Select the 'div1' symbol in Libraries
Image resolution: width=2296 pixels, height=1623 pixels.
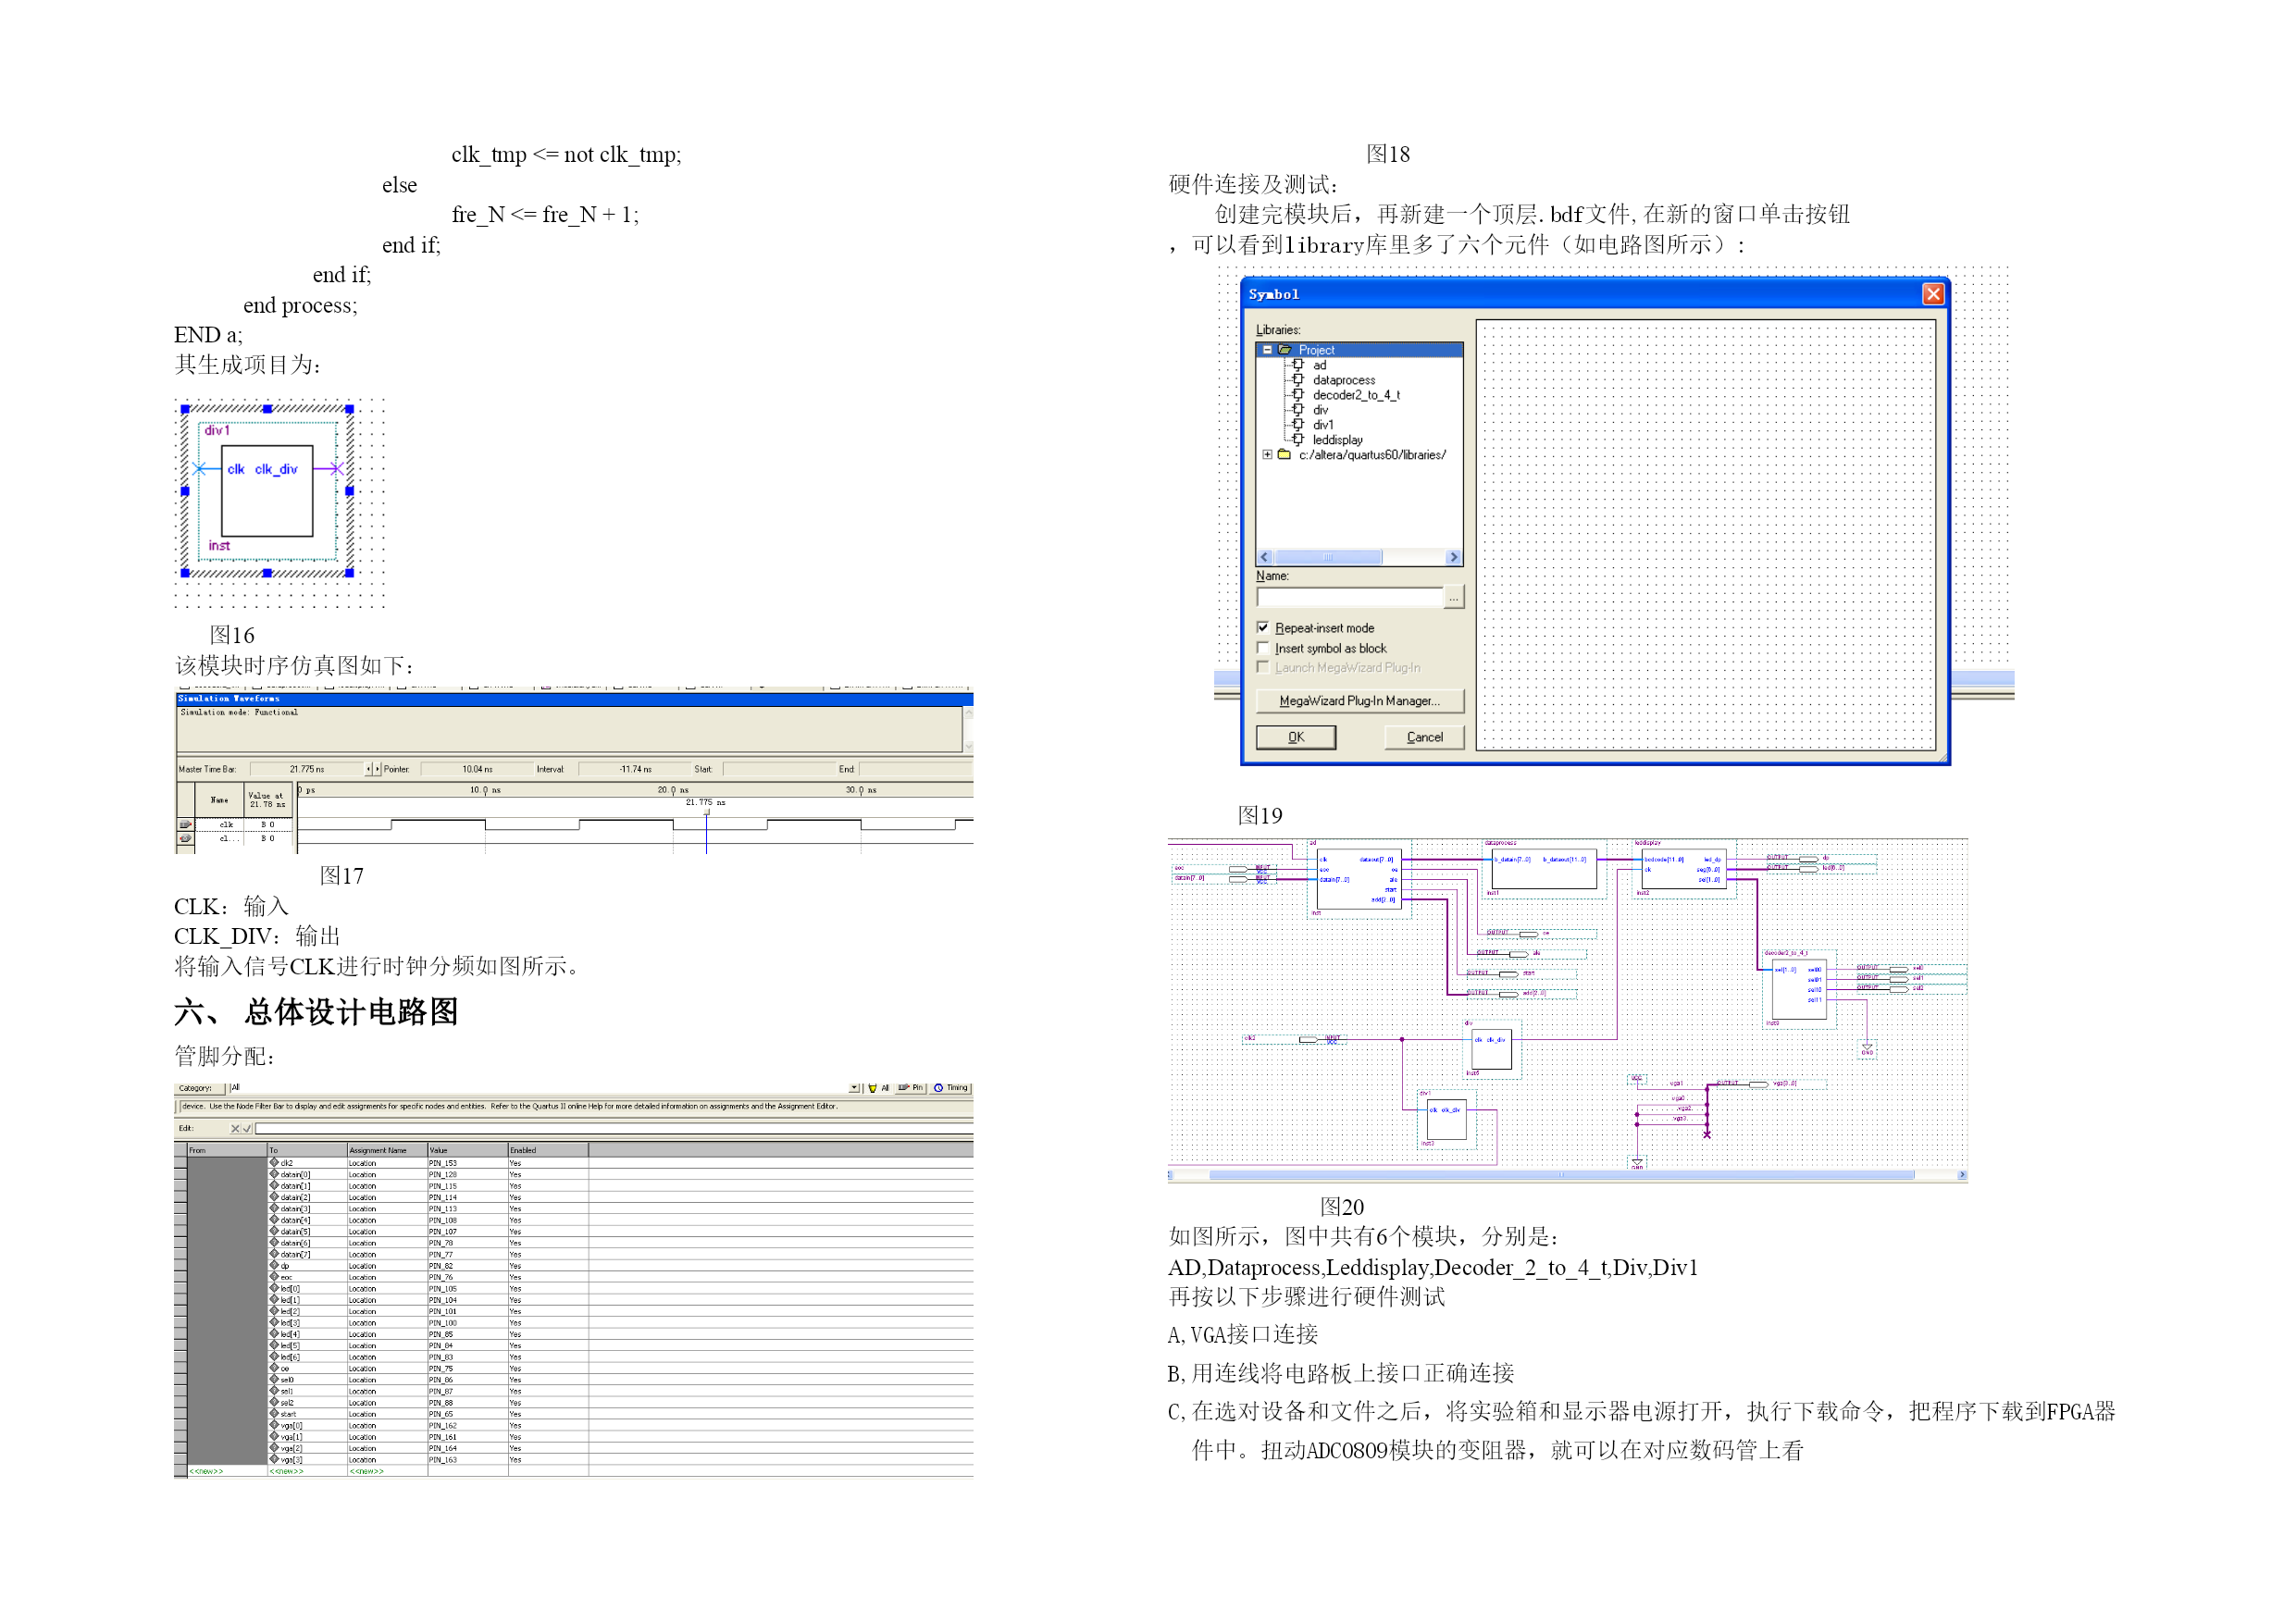pos(1322,425)
